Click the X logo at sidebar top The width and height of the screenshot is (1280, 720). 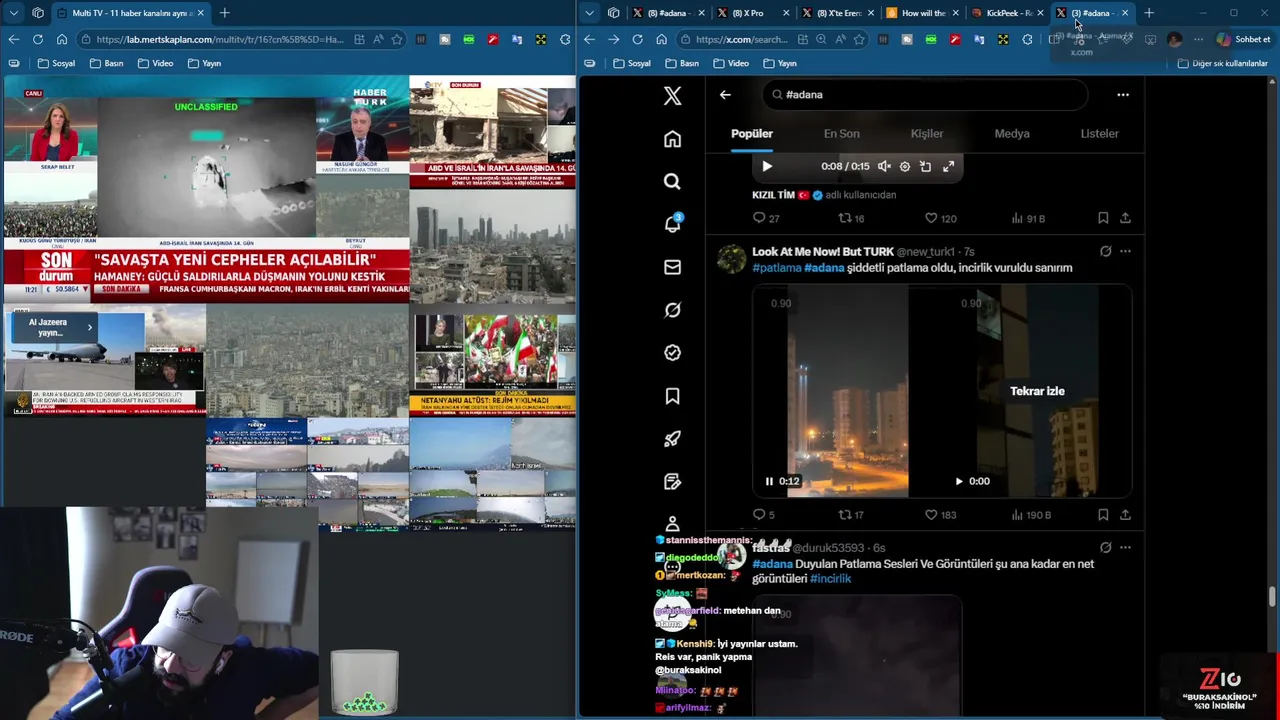click(x=672, y=95)
